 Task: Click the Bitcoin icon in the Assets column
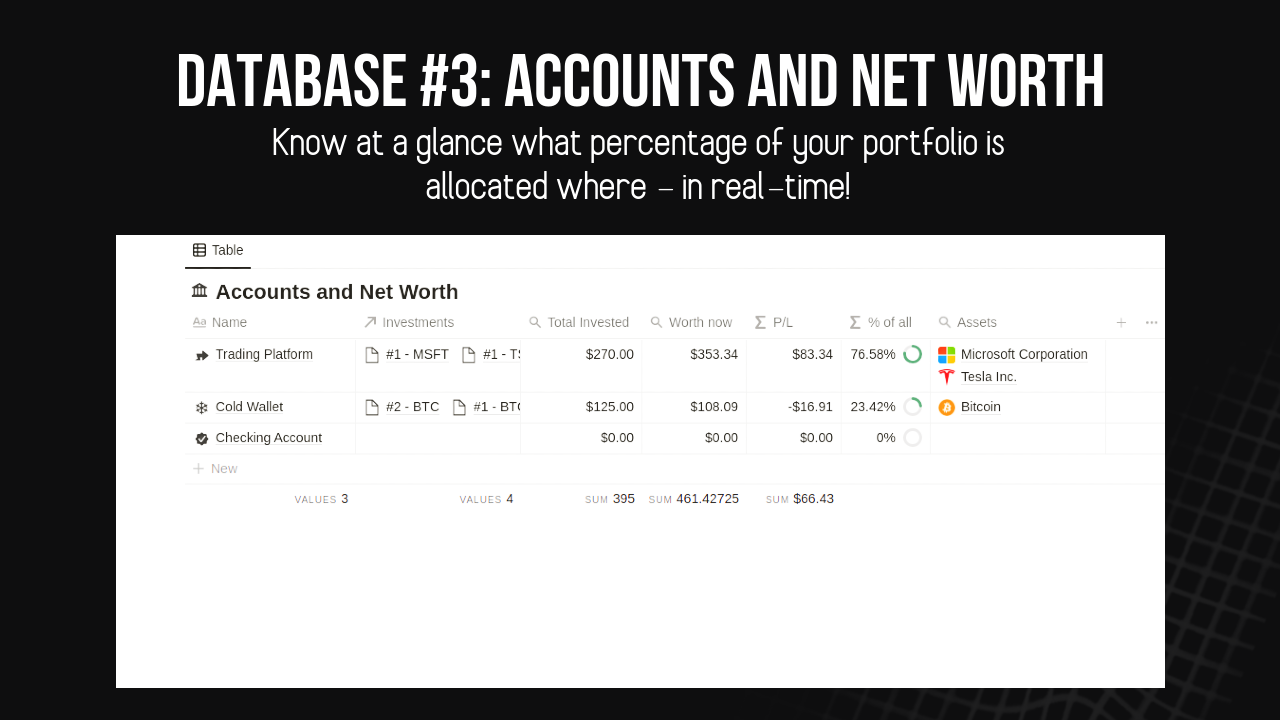(946, 406)
